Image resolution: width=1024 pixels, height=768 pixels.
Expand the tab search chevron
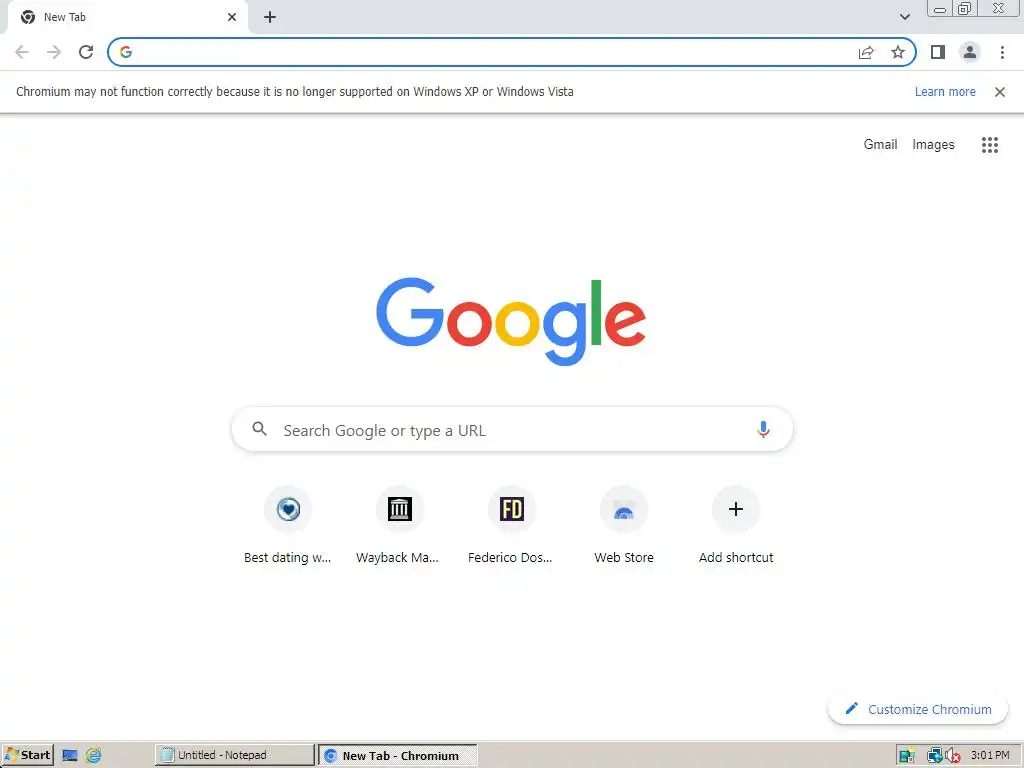click(x=904, y=17)
